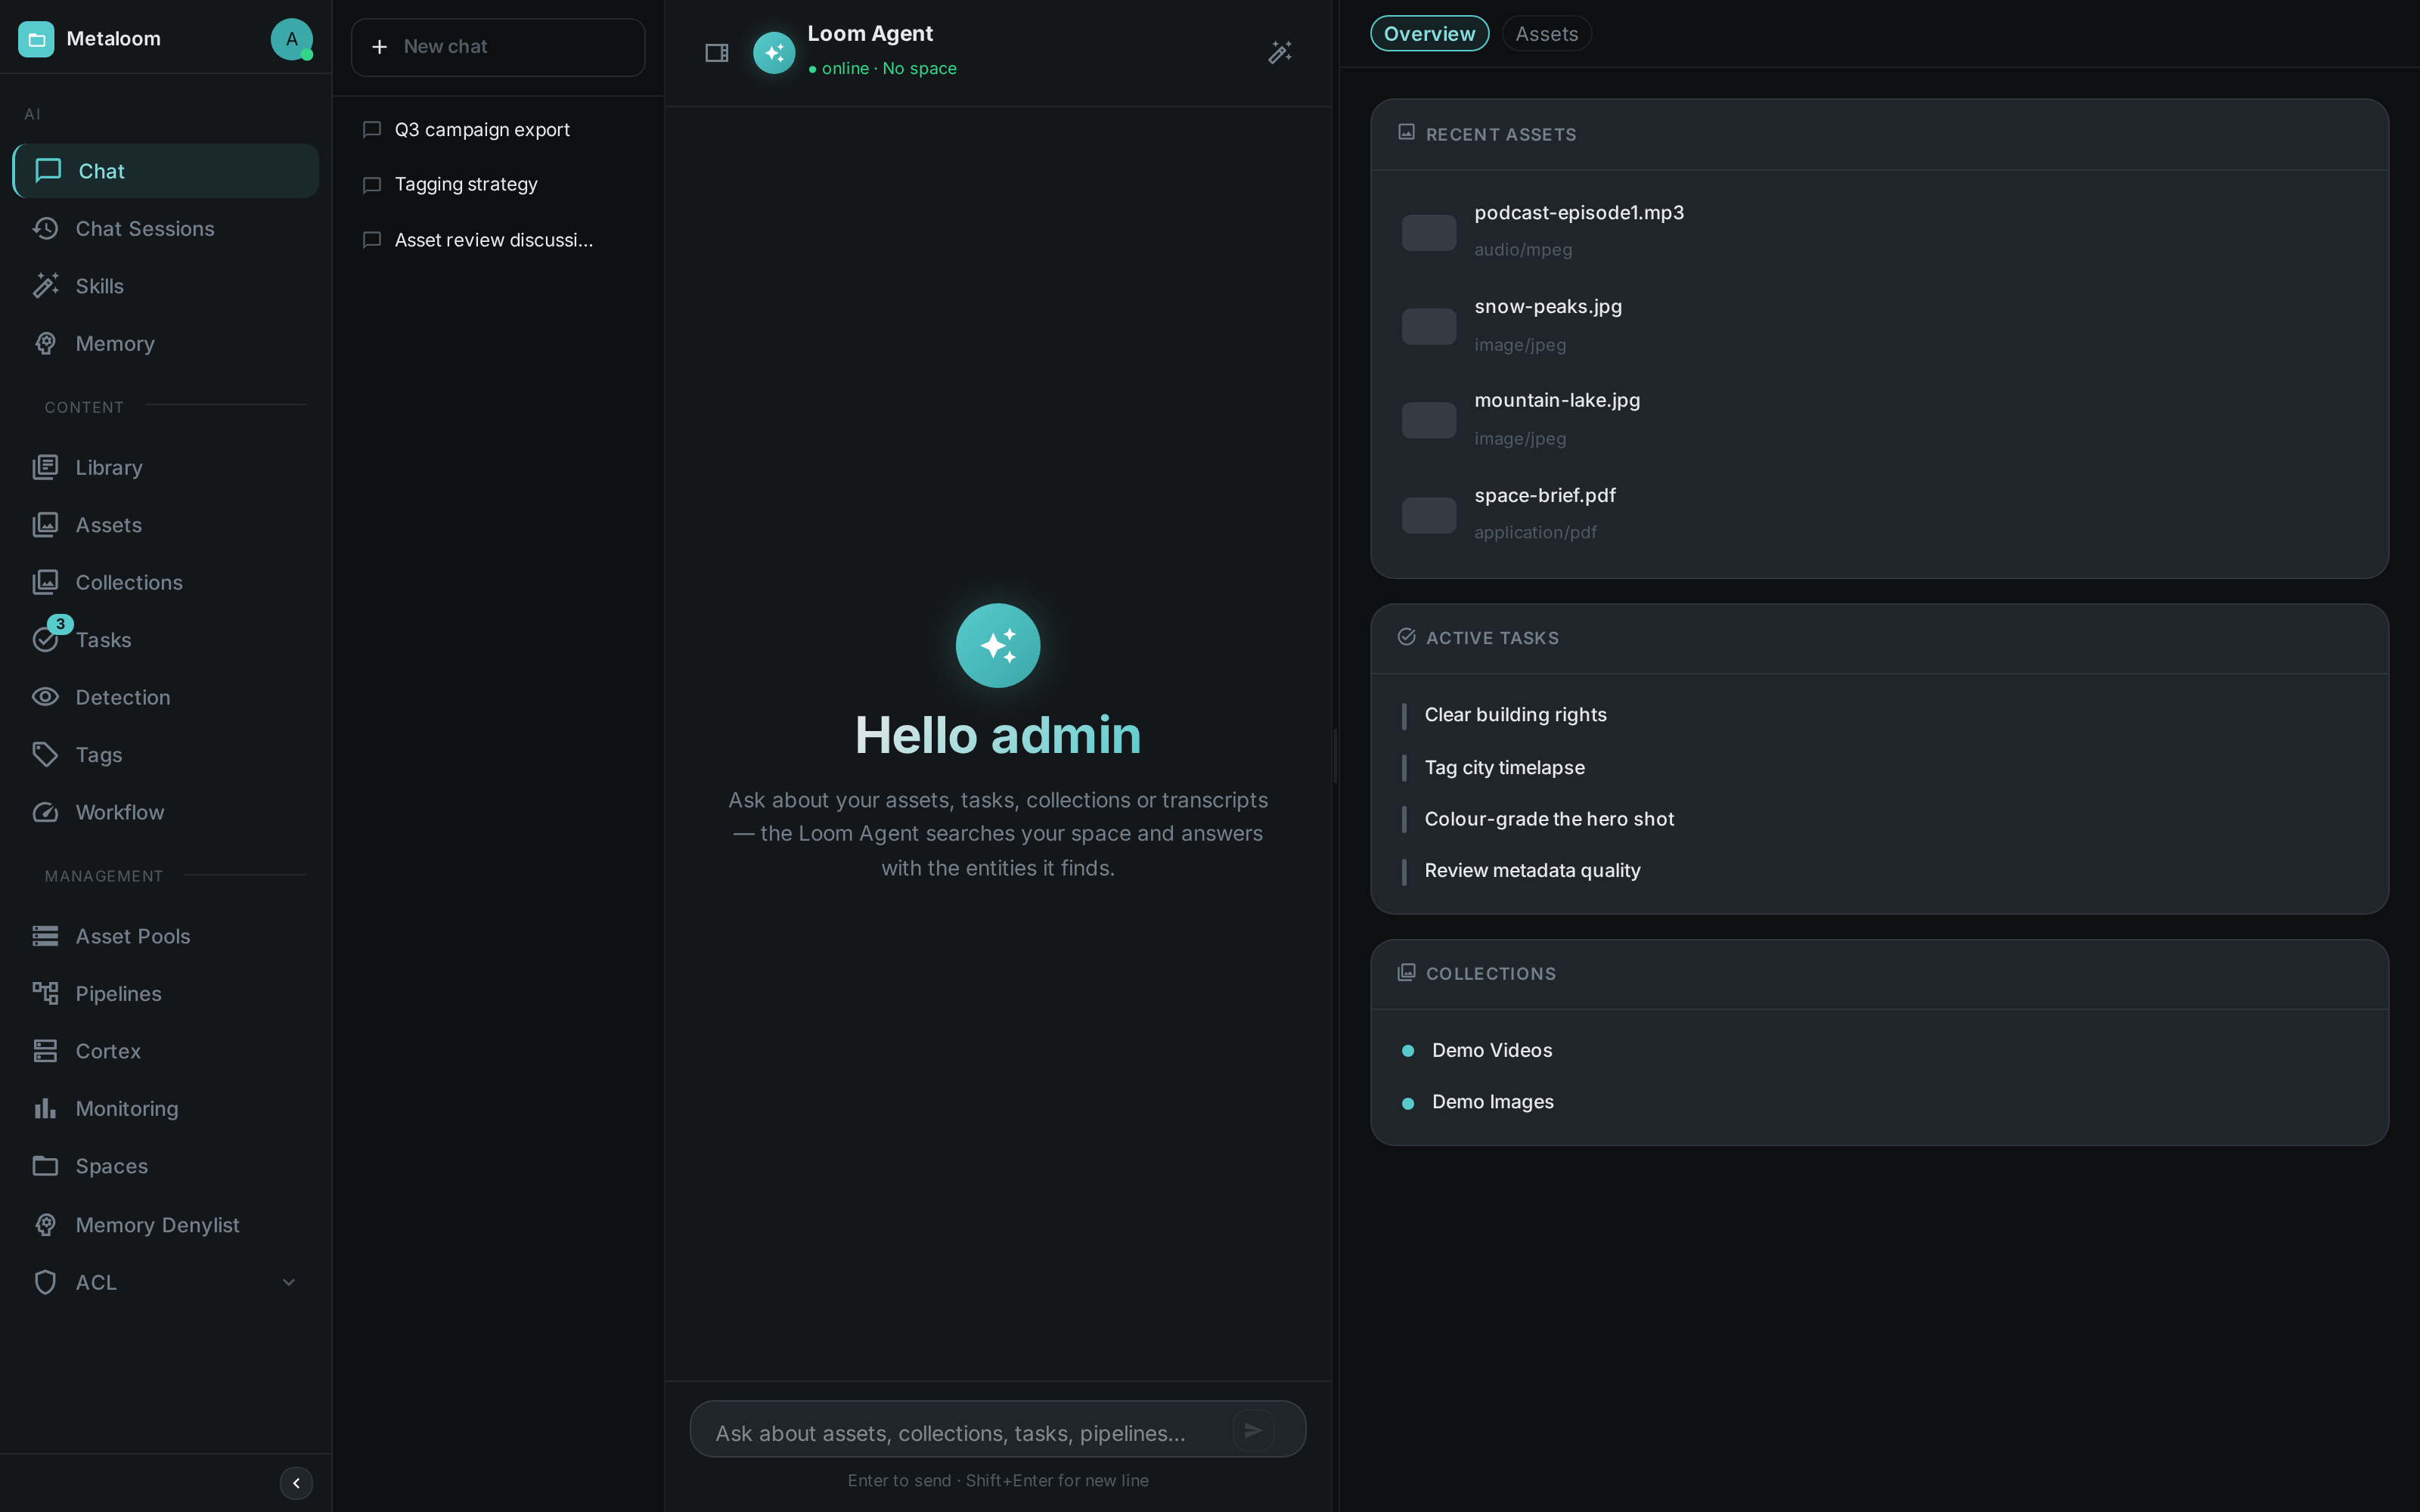Click the panel resize handle beside chat
Screen dimensions: 2420x1512
tap(1336, 756)
